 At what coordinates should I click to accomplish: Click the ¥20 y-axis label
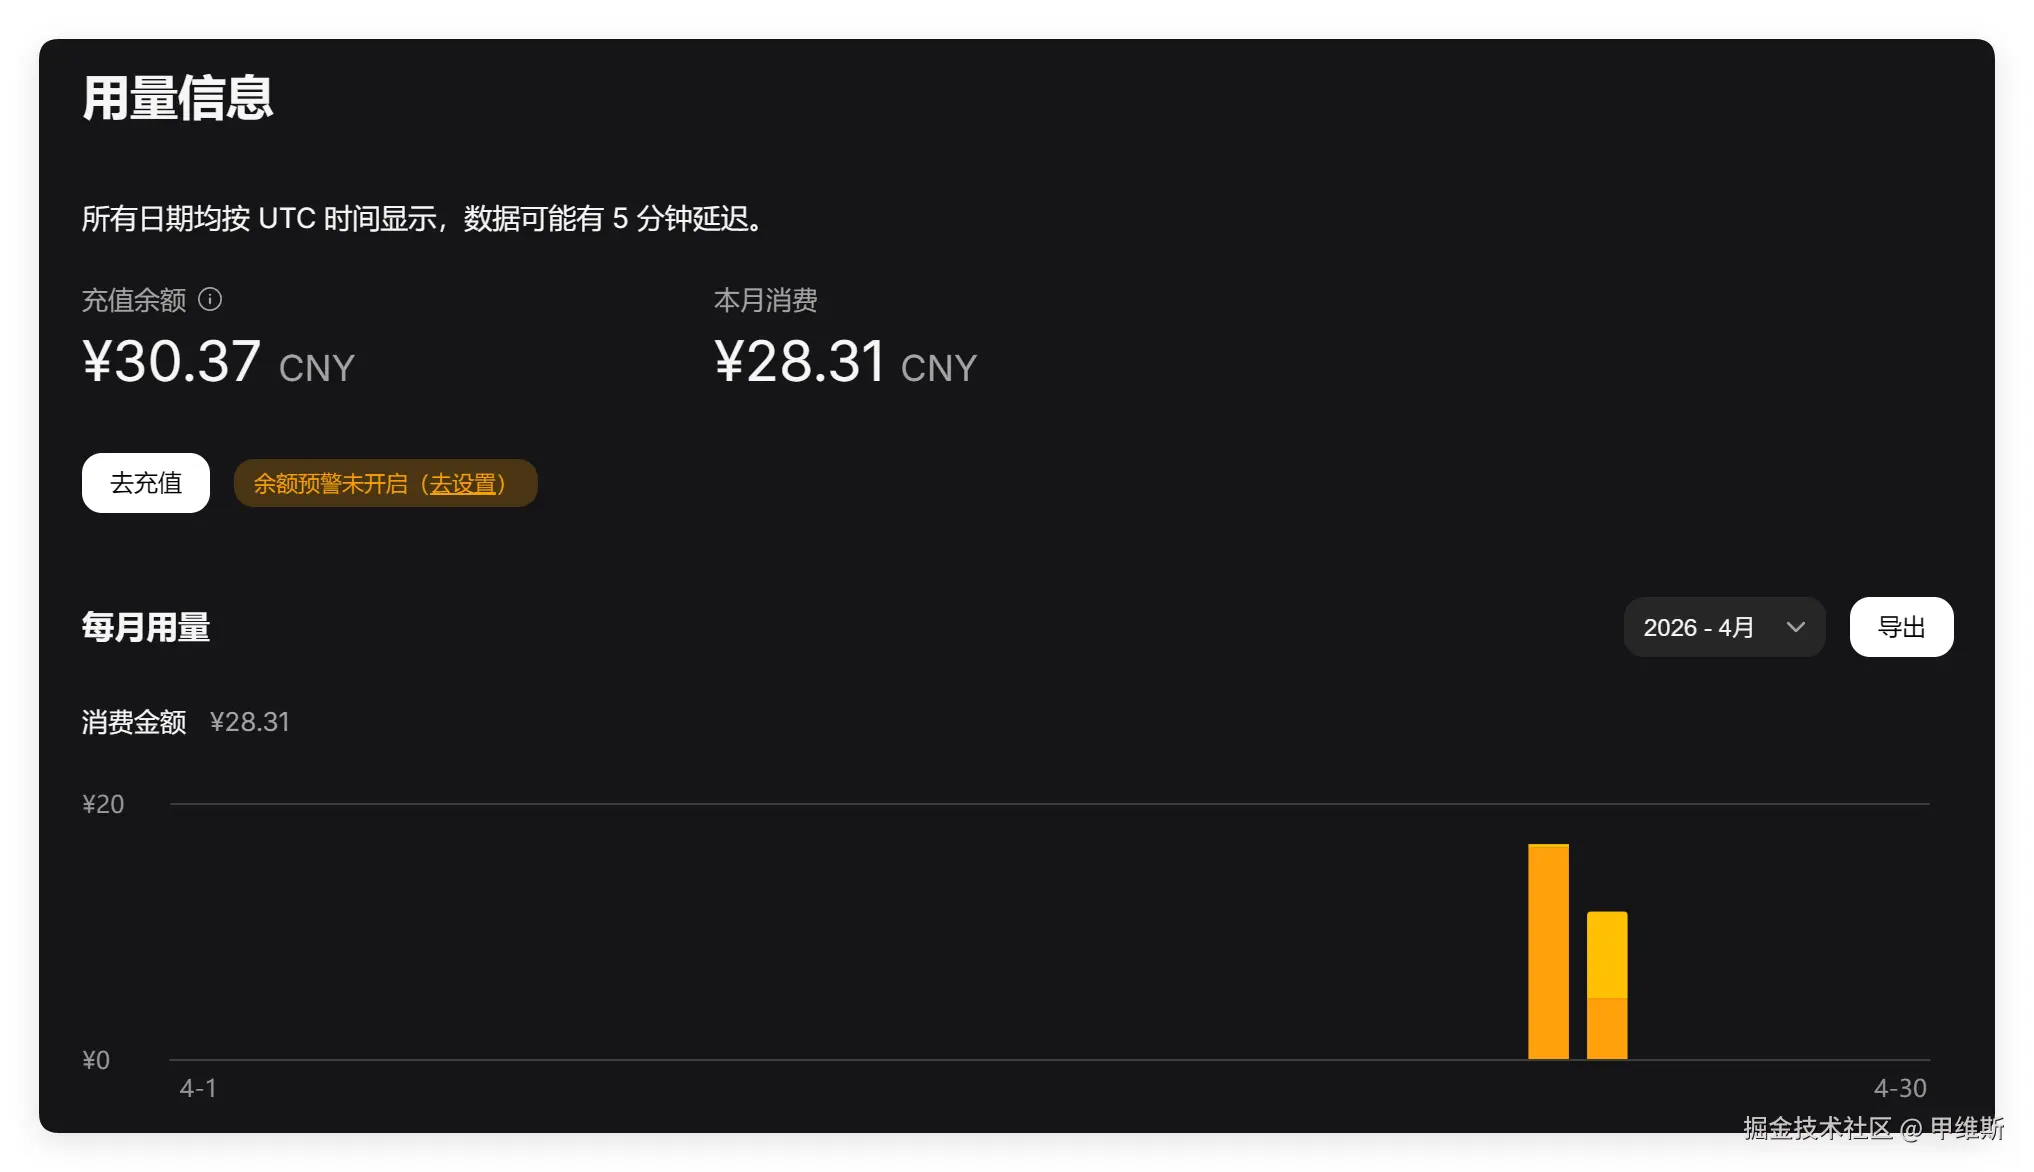coord(103,804)
